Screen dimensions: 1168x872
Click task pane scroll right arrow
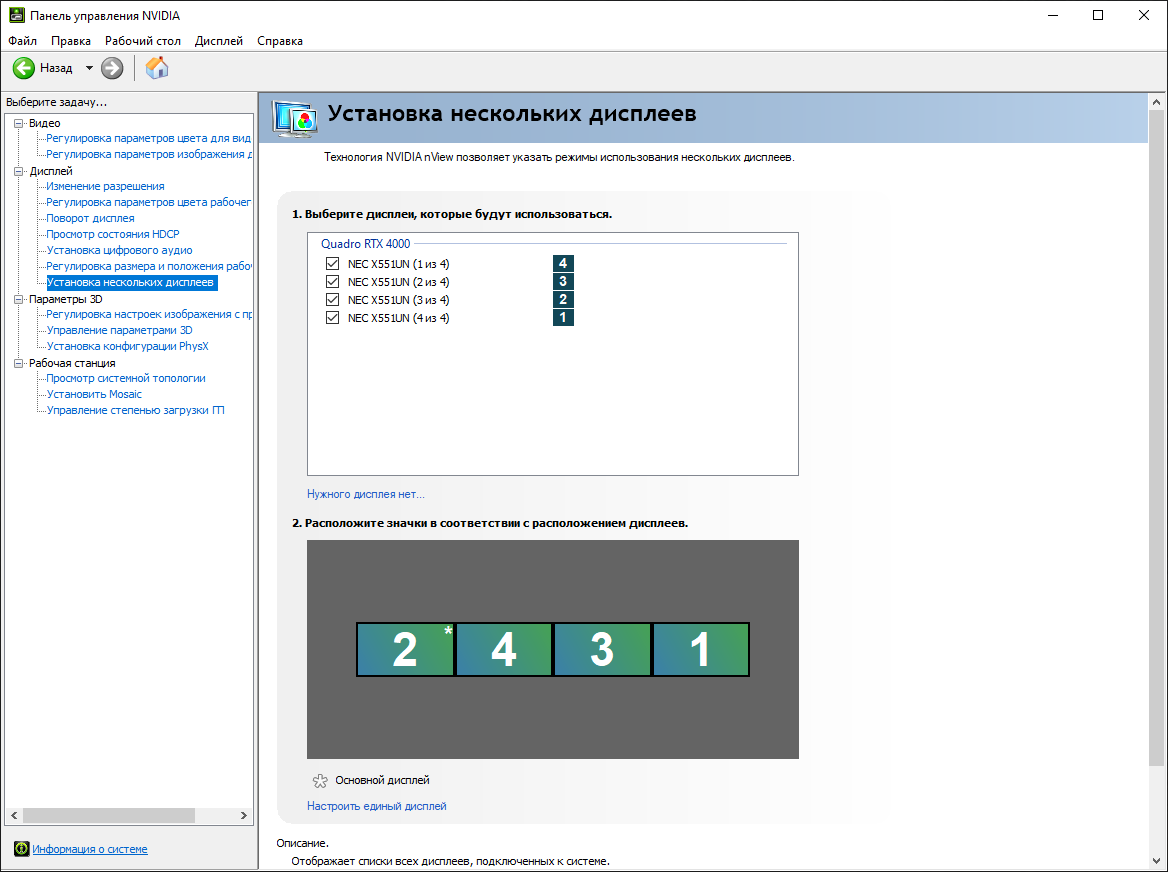coord(244,815)
